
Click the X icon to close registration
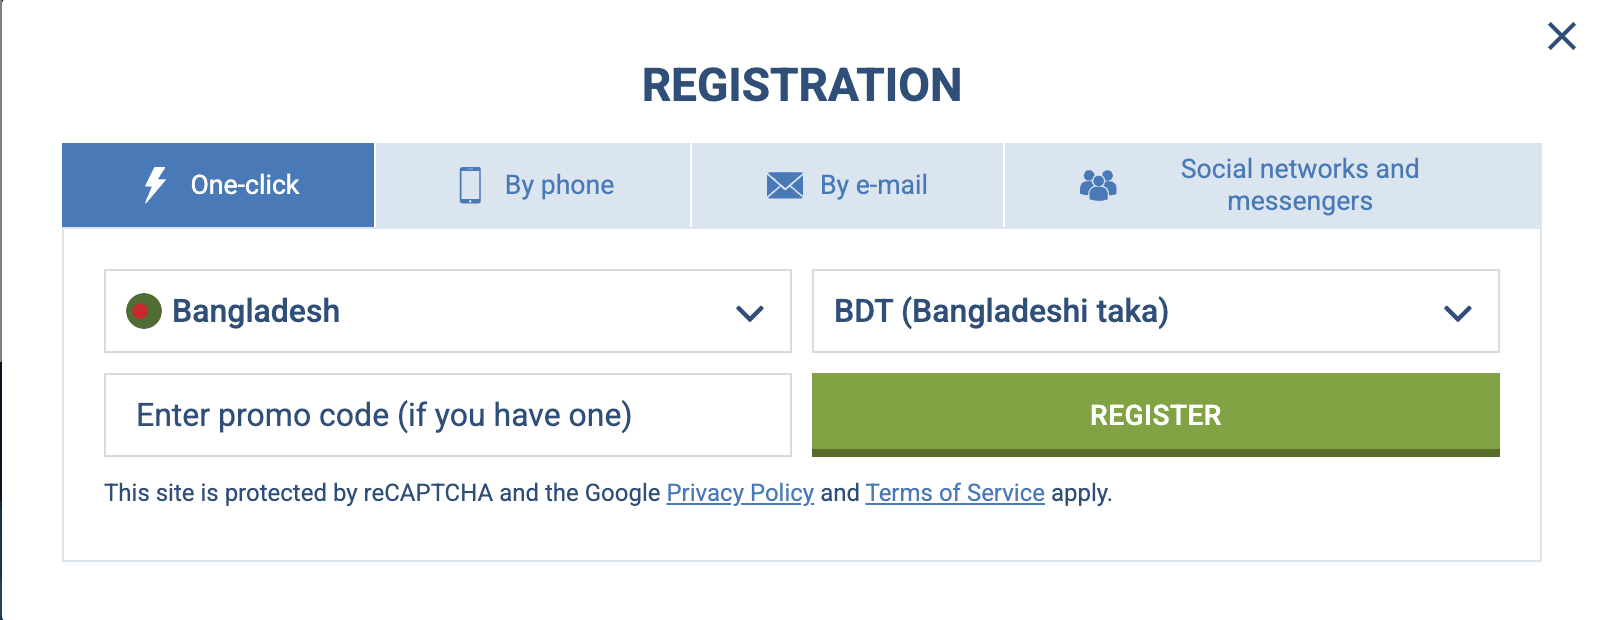pos(1560,36)
